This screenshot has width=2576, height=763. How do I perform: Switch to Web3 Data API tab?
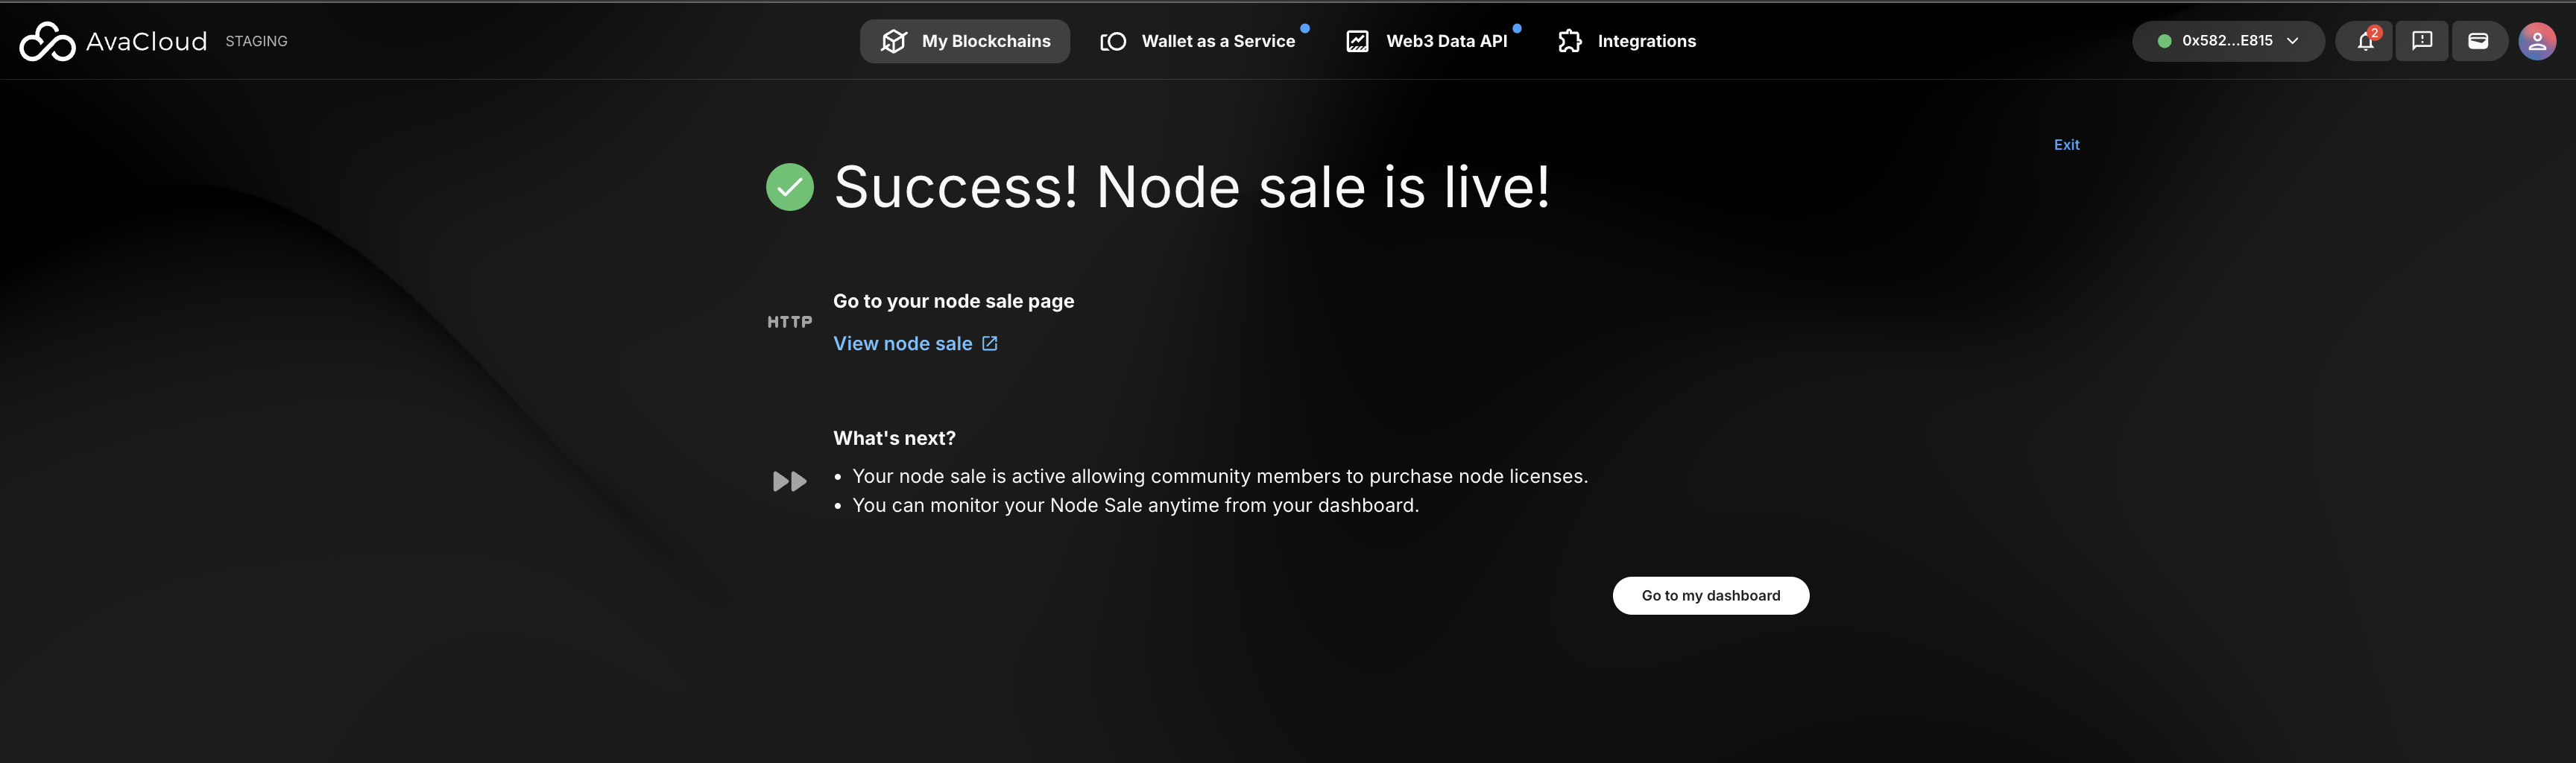[1445, 41]
